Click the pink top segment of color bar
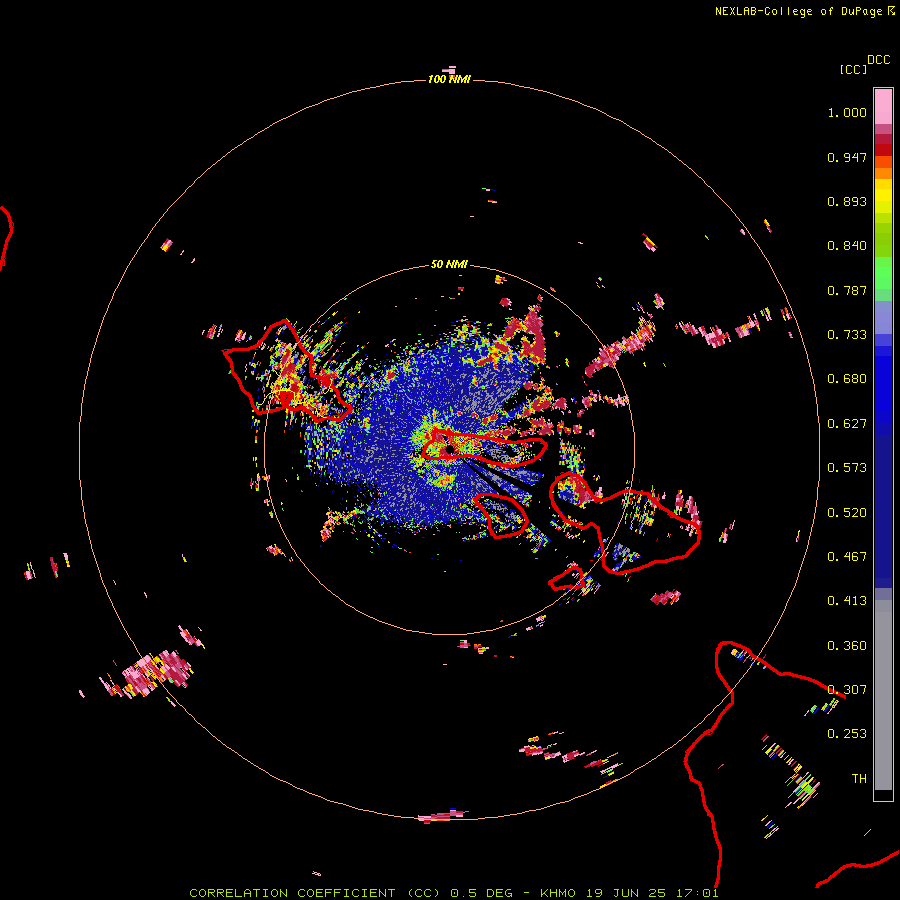Image resolution: width=900 pixels, height=900 pixels. coord(883,107)
